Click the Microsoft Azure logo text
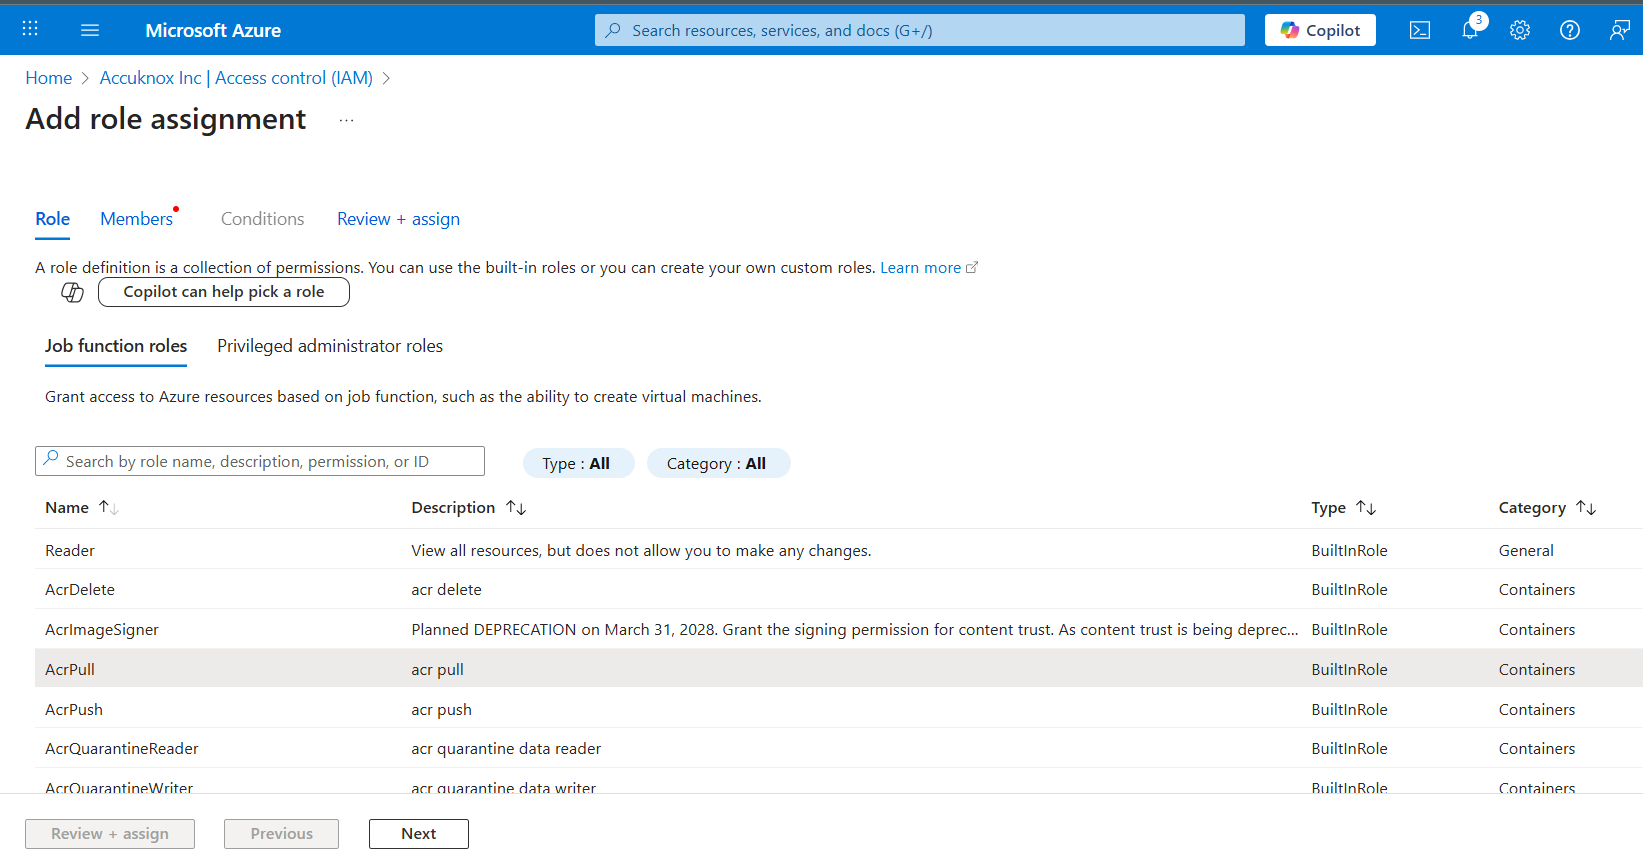This screenshot has height=857, width=1643. (x=213, y=30)
